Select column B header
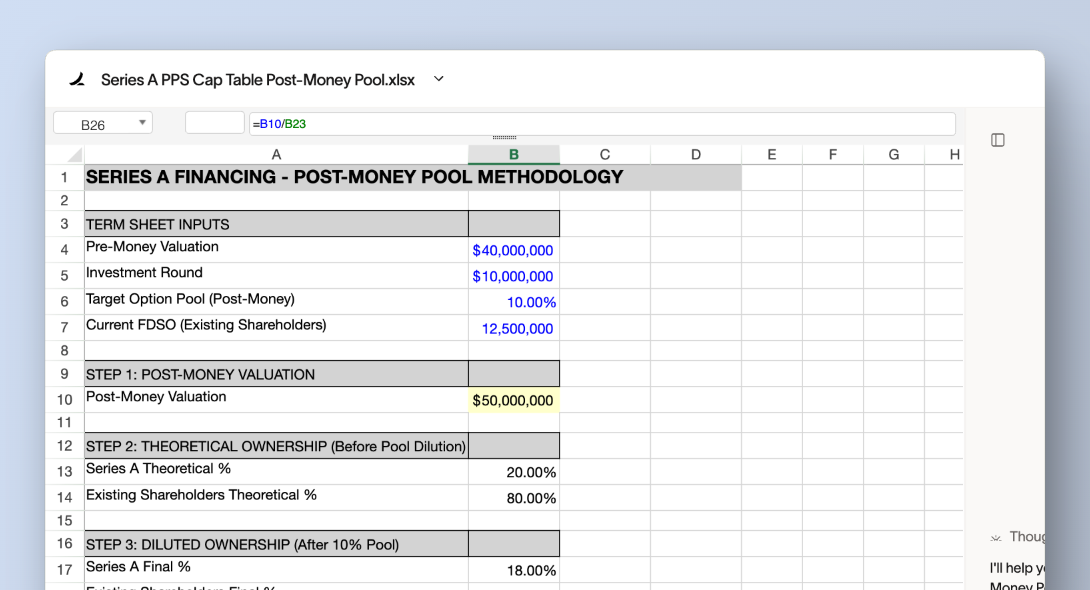1090x590 pixels. point(514,154)
